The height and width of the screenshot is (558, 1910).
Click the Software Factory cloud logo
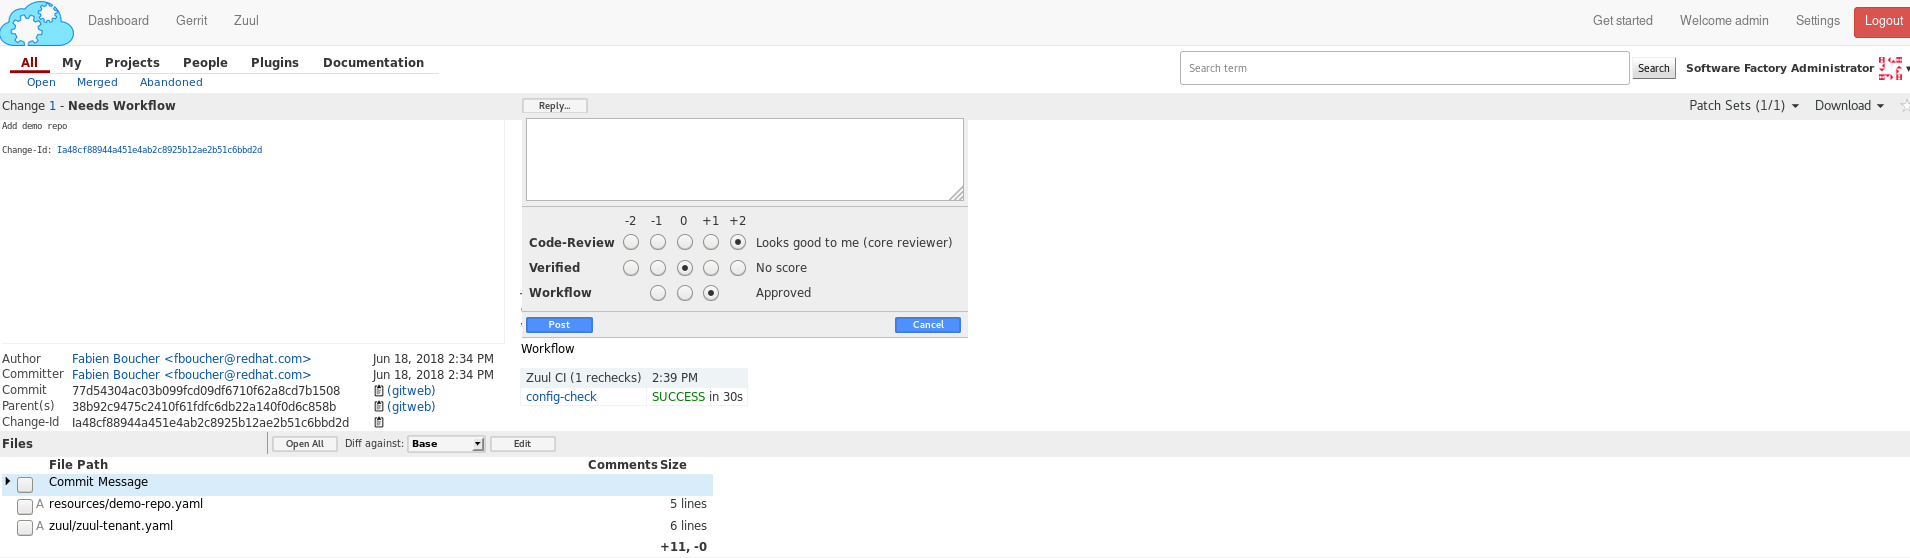click(37, 23)
